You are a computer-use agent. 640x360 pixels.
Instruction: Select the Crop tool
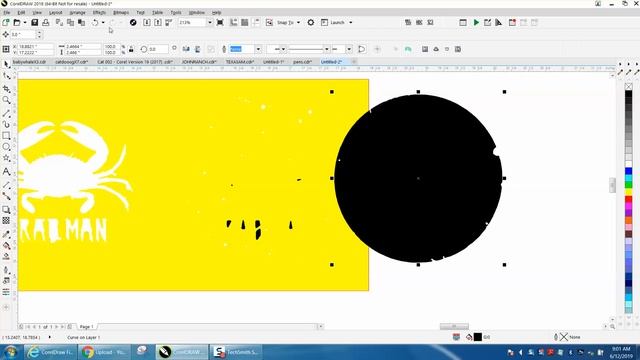6,89
